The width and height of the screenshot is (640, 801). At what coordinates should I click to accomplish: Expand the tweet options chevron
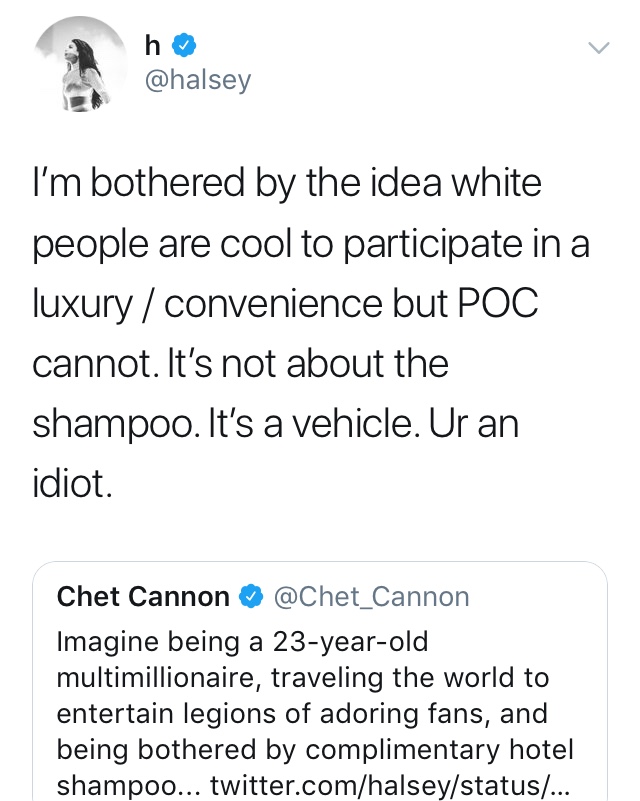tap(598, 49)
